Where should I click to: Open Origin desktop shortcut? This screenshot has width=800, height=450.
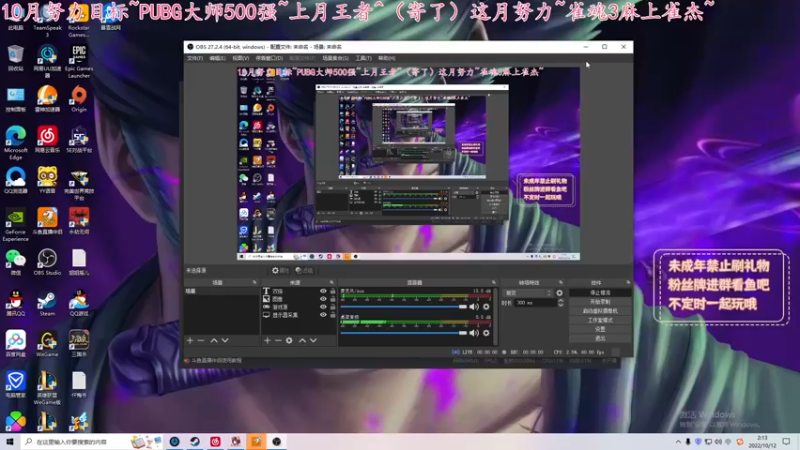79,99
